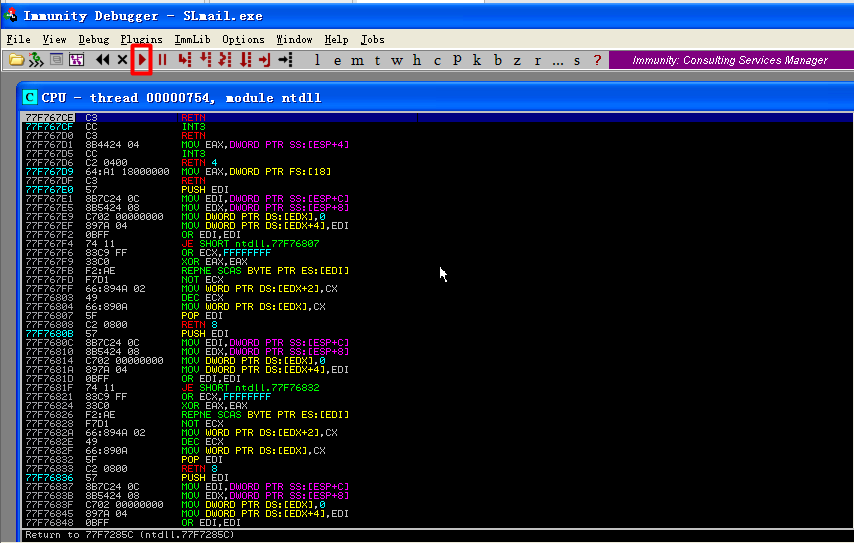Select address 77F7680B row

tap(437, 333)
